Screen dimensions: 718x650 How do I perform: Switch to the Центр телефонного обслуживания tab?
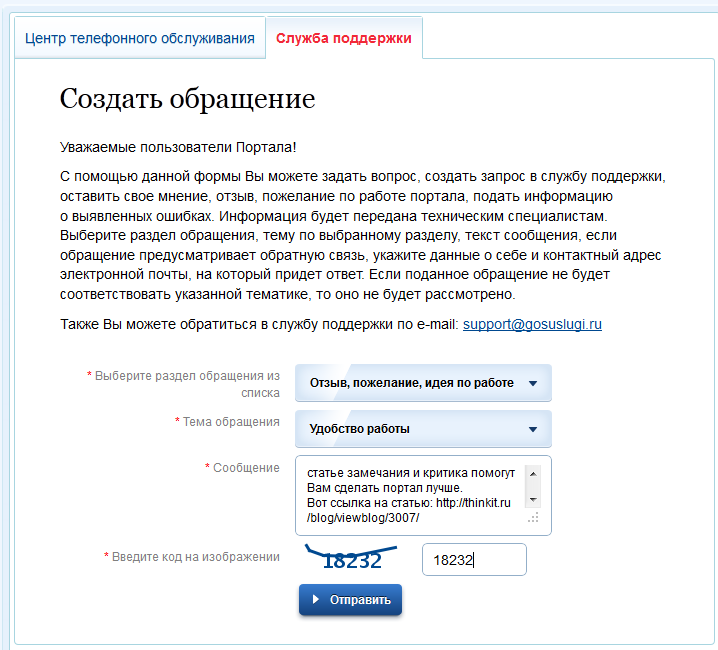click(x=139, y=39)
